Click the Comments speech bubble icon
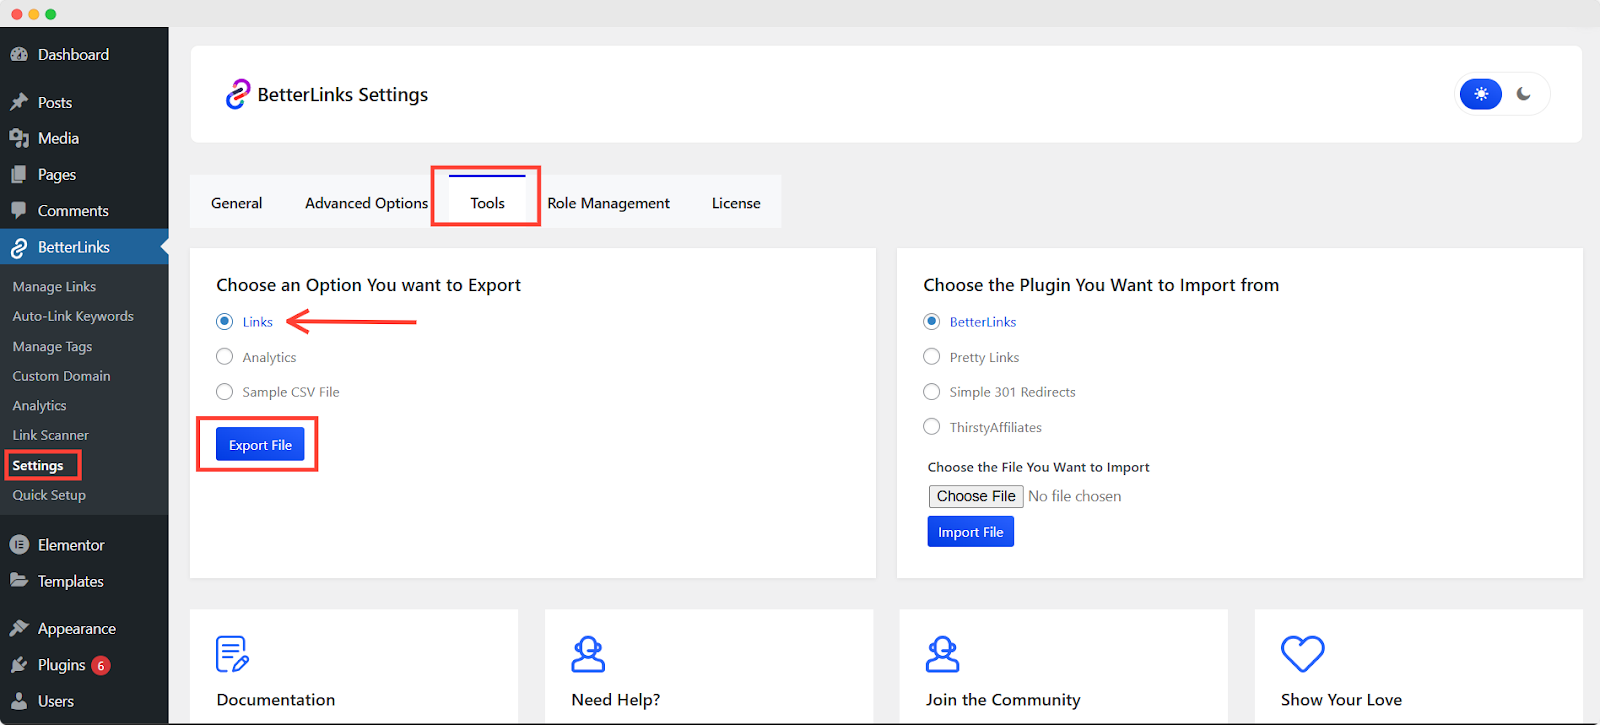The image size is (1600, 725). (19, 210)
